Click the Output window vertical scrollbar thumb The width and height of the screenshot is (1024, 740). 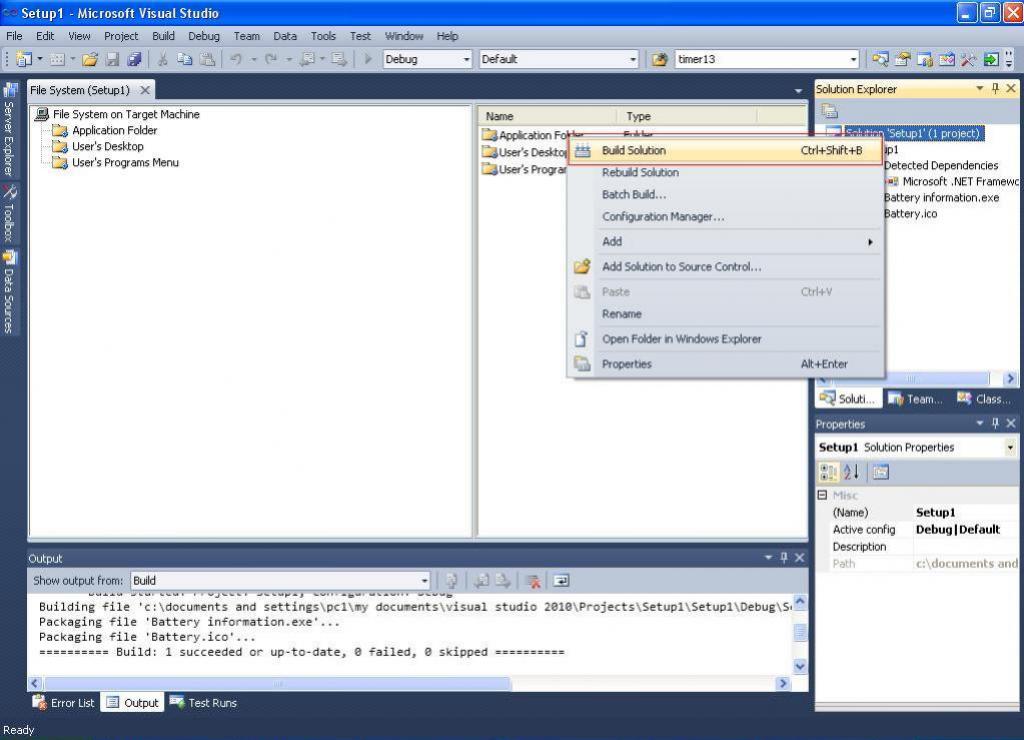[800, 632]
